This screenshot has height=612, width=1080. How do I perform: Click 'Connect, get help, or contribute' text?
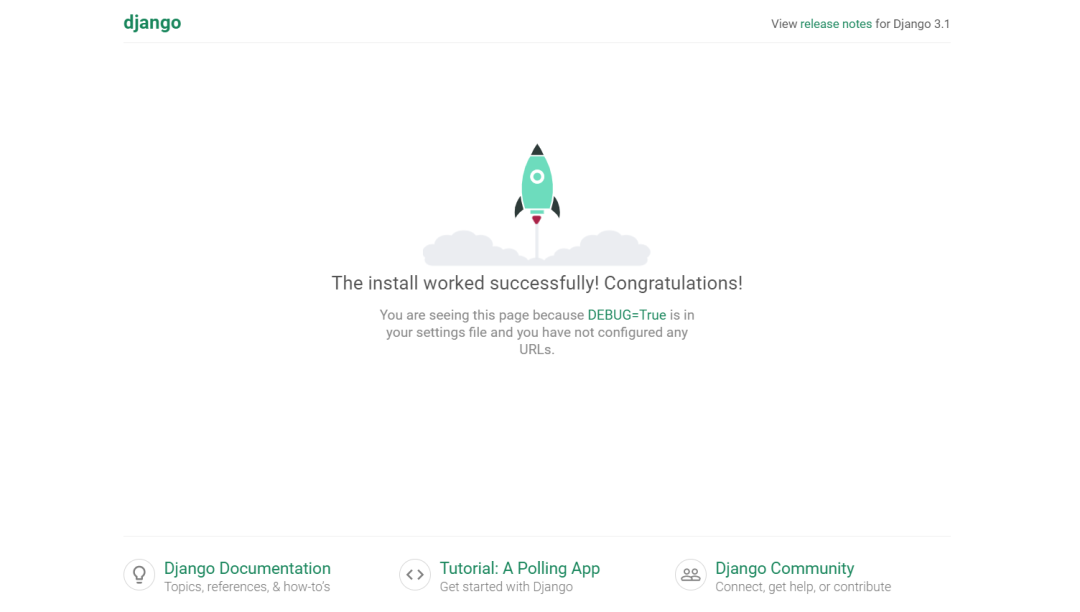coord(803,587)
